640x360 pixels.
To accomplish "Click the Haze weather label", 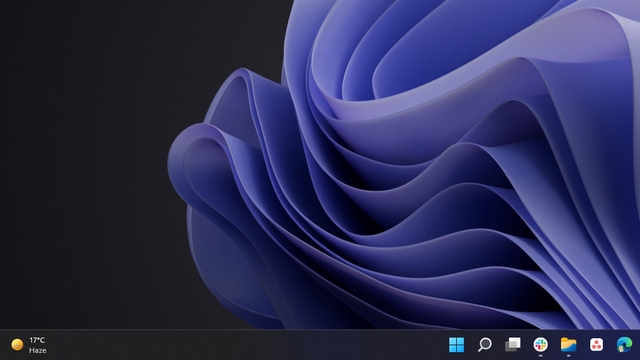I will coord(38,350).
